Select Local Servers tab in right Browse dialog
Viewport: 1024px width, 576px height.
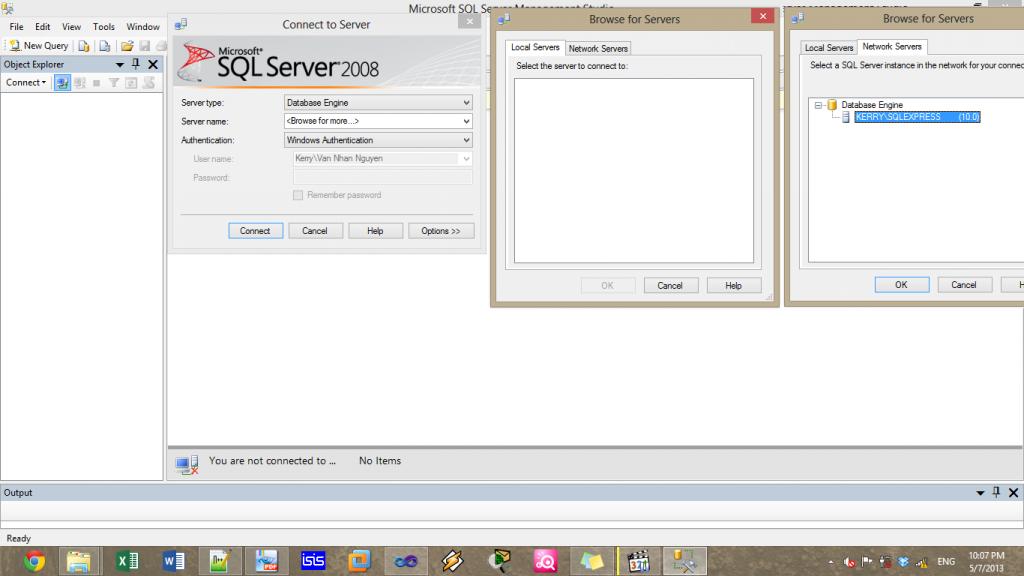(829, 48)
